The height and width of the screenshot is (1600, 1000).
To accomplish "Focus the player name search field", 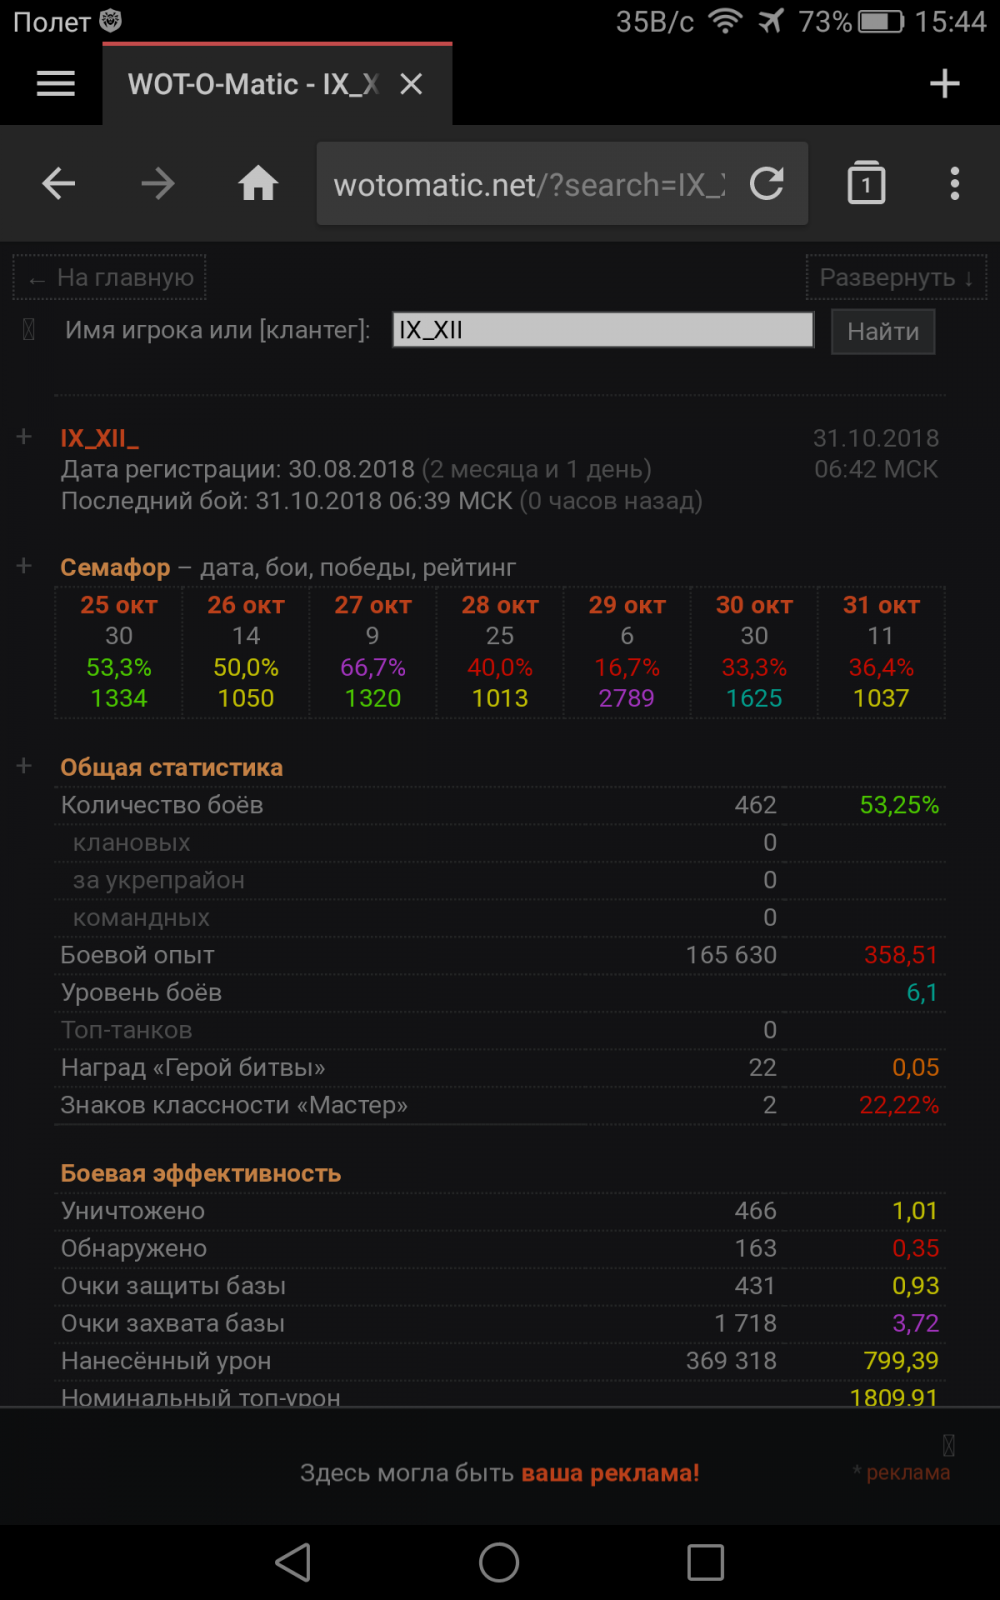I will tap(603, 330).
